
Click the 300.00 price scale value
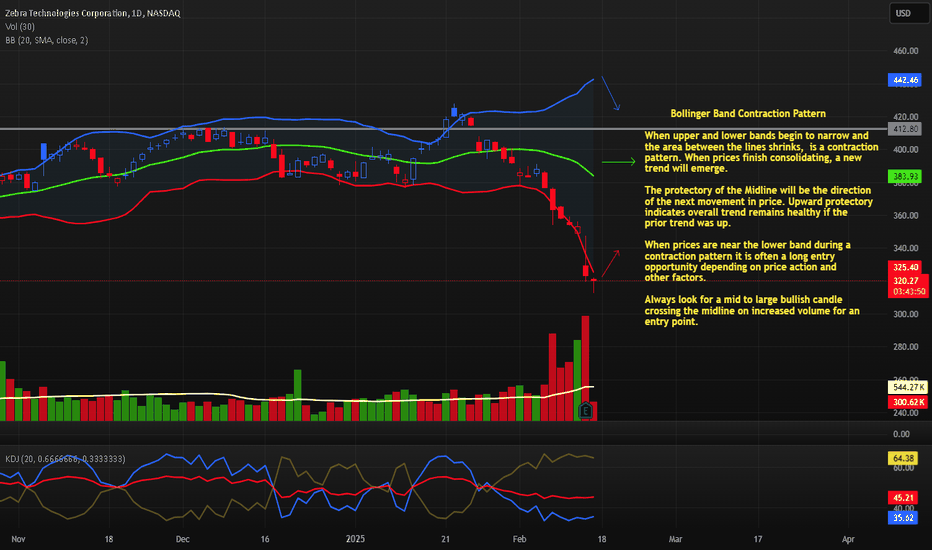coord(906,314)
